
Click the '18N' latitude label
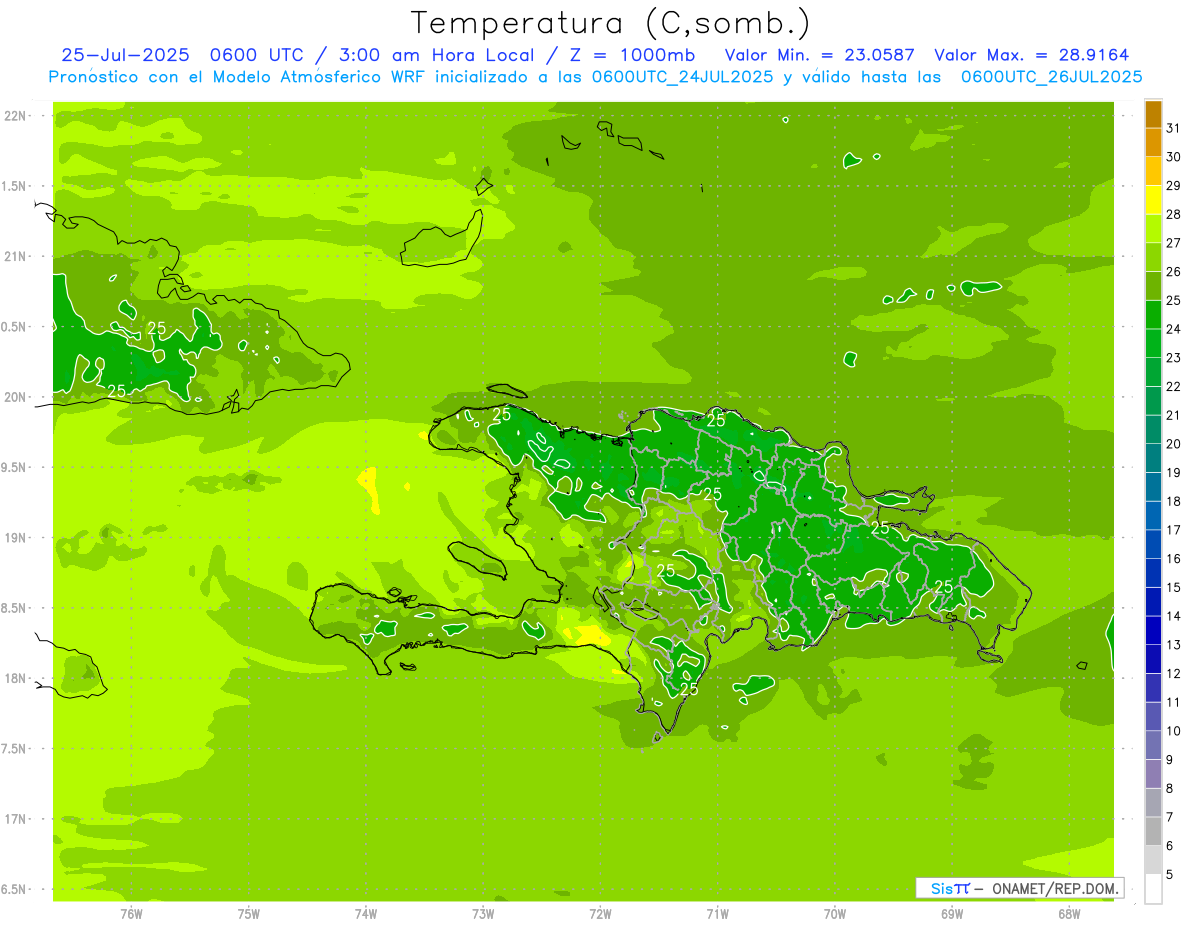[x=14, y=678]
